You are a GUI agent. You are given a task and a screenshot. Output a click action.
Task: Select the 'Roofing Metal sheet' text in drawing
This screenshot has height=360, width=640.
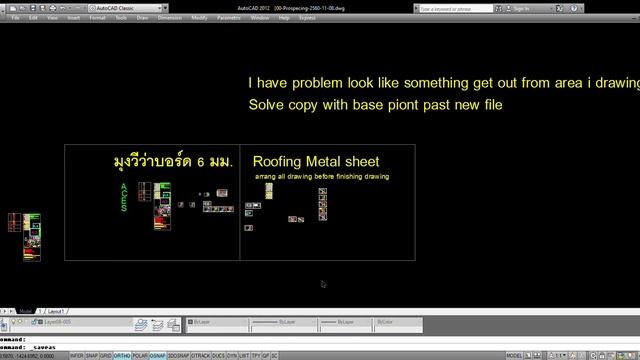[x=316, y=162]
